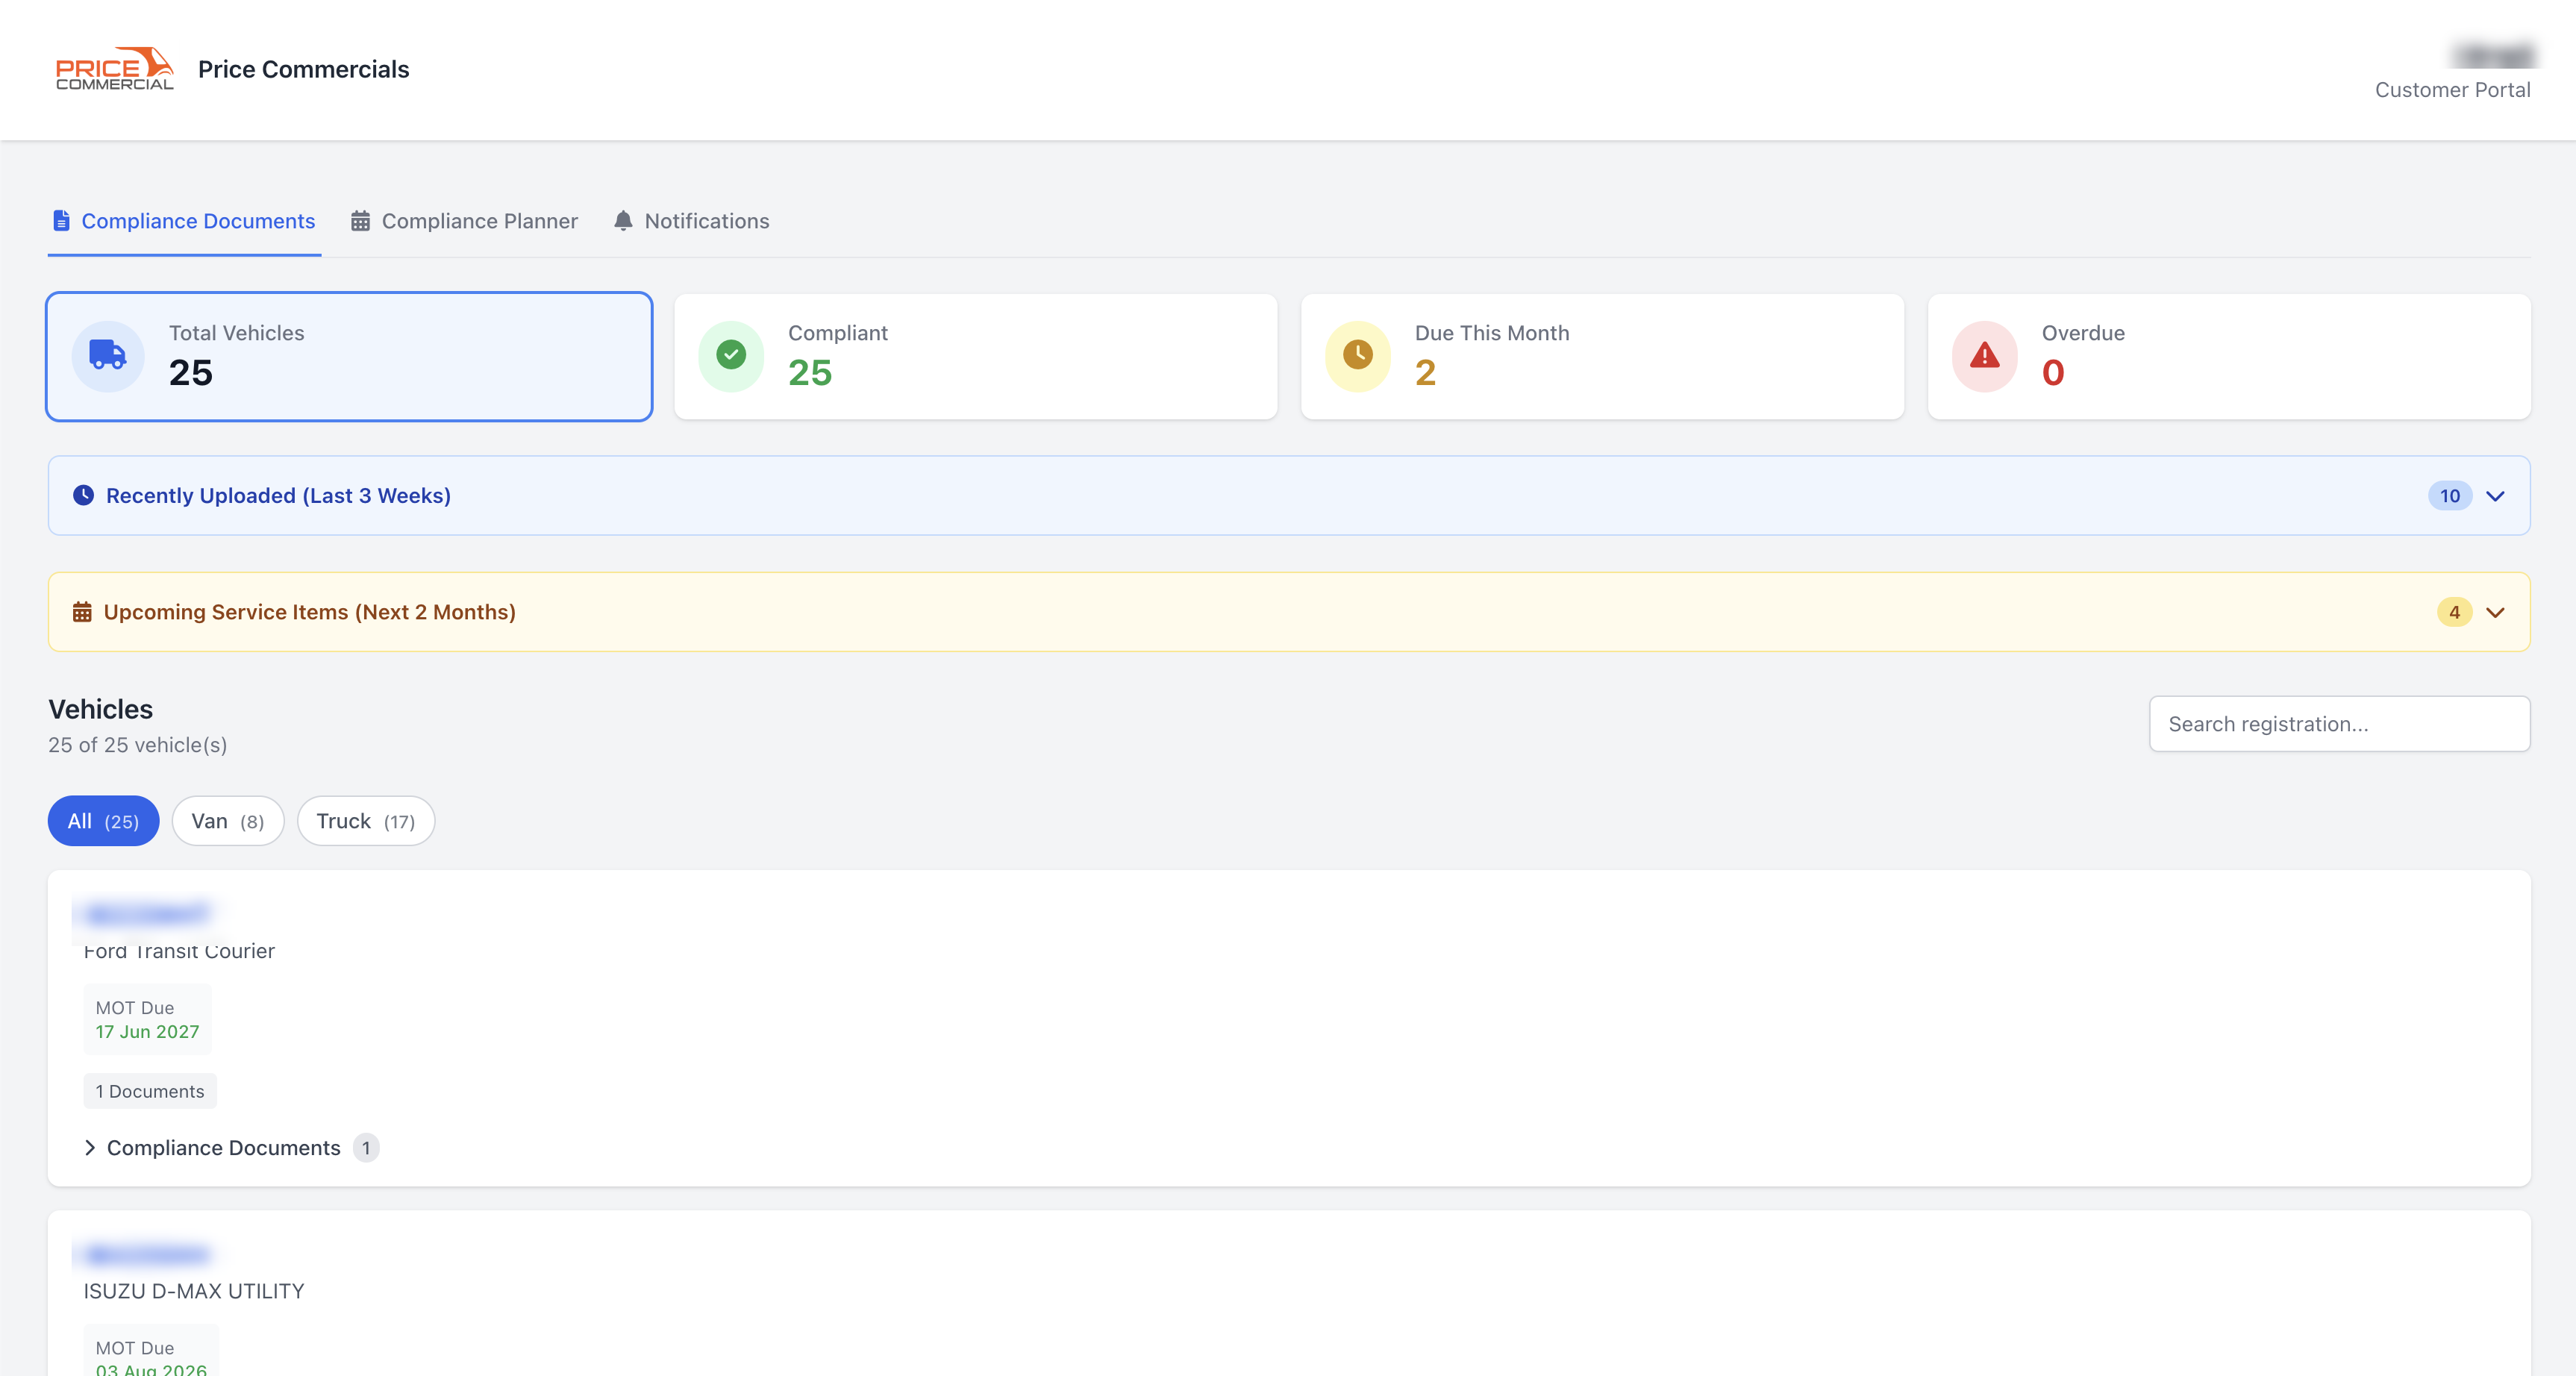The image size is (2576, 1376).
Task: Expand Recently Uploaded section chevron
Action: 2495,496
